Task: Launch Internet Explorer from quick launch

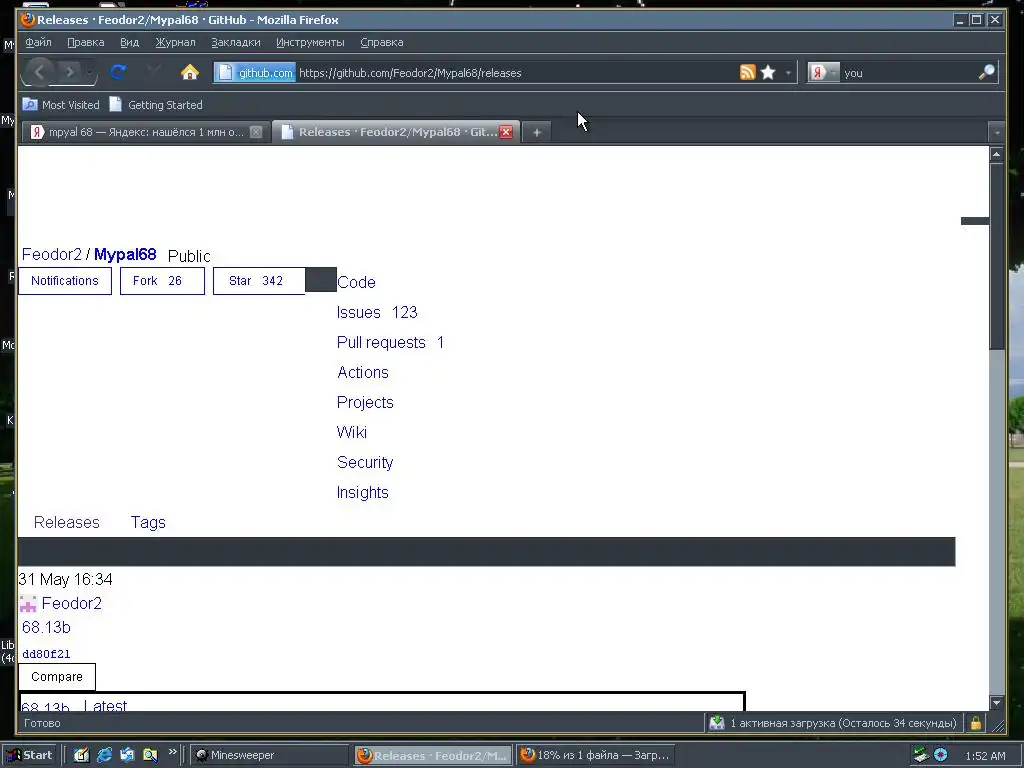Action: pyautogui.click(x=104, y=756)
